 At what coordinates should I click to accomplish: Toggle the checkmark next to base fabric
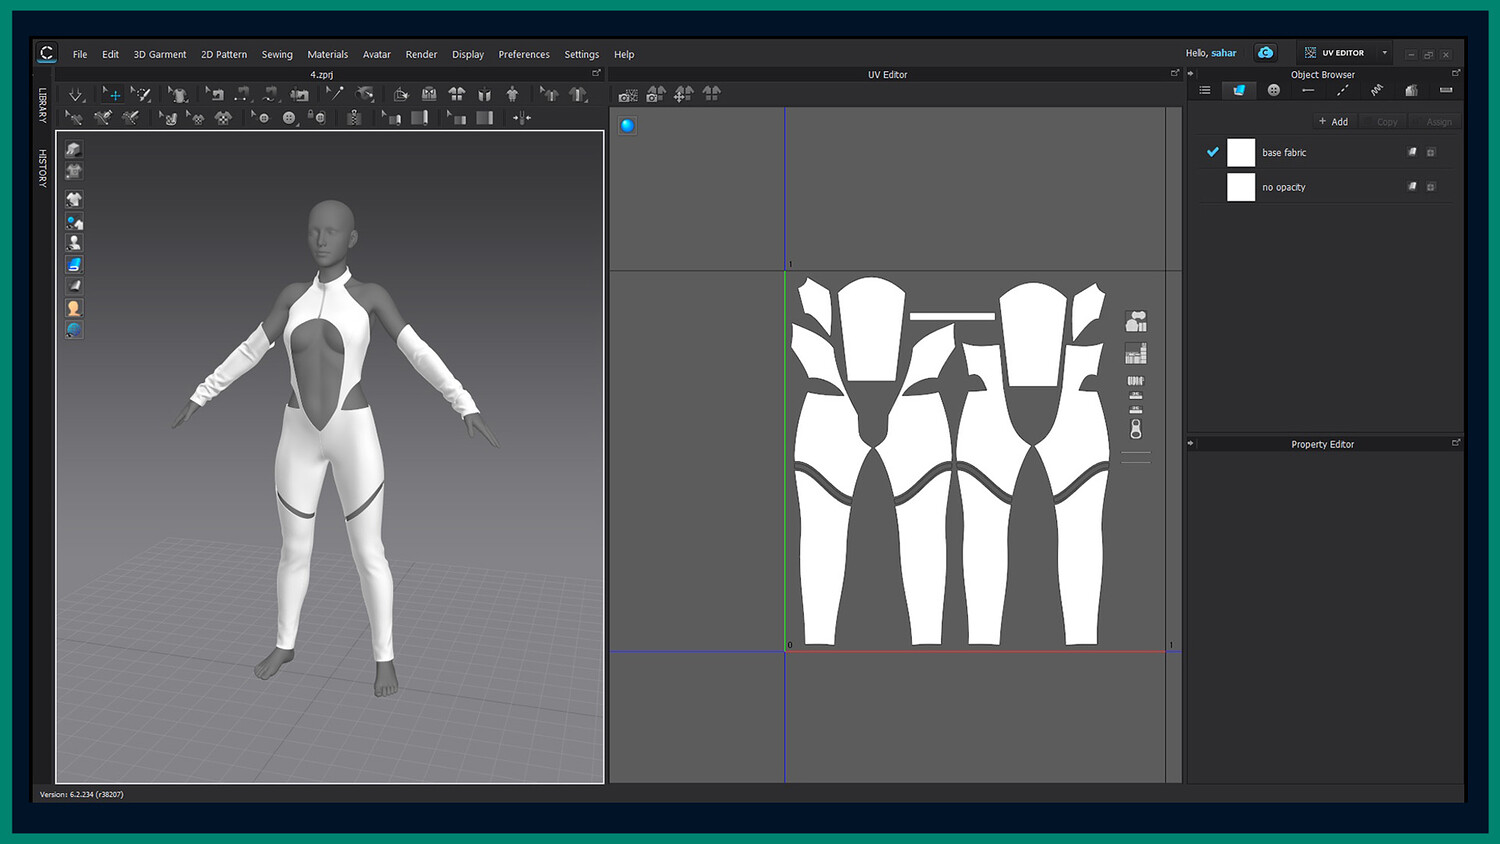coord(1212,152)
